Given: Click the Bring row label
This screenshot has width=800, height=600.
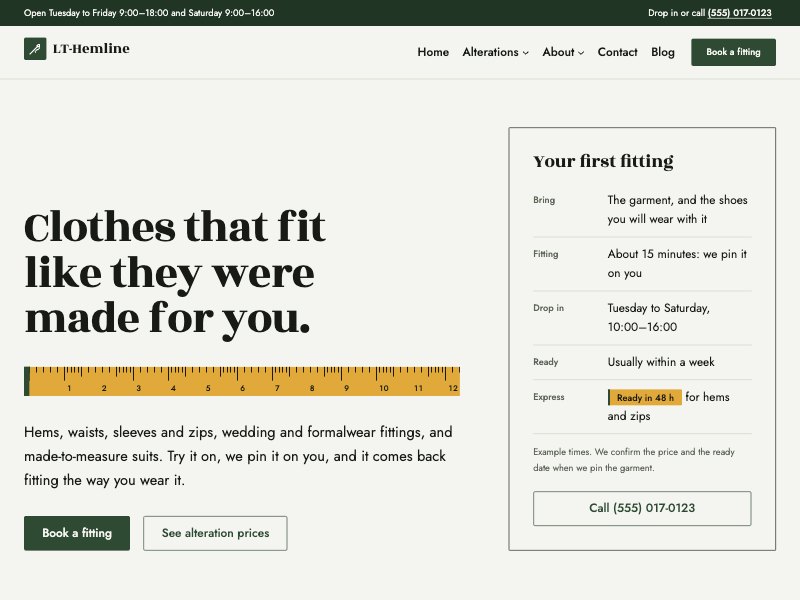Looking at the screenshot, I should tap(544, 200).
